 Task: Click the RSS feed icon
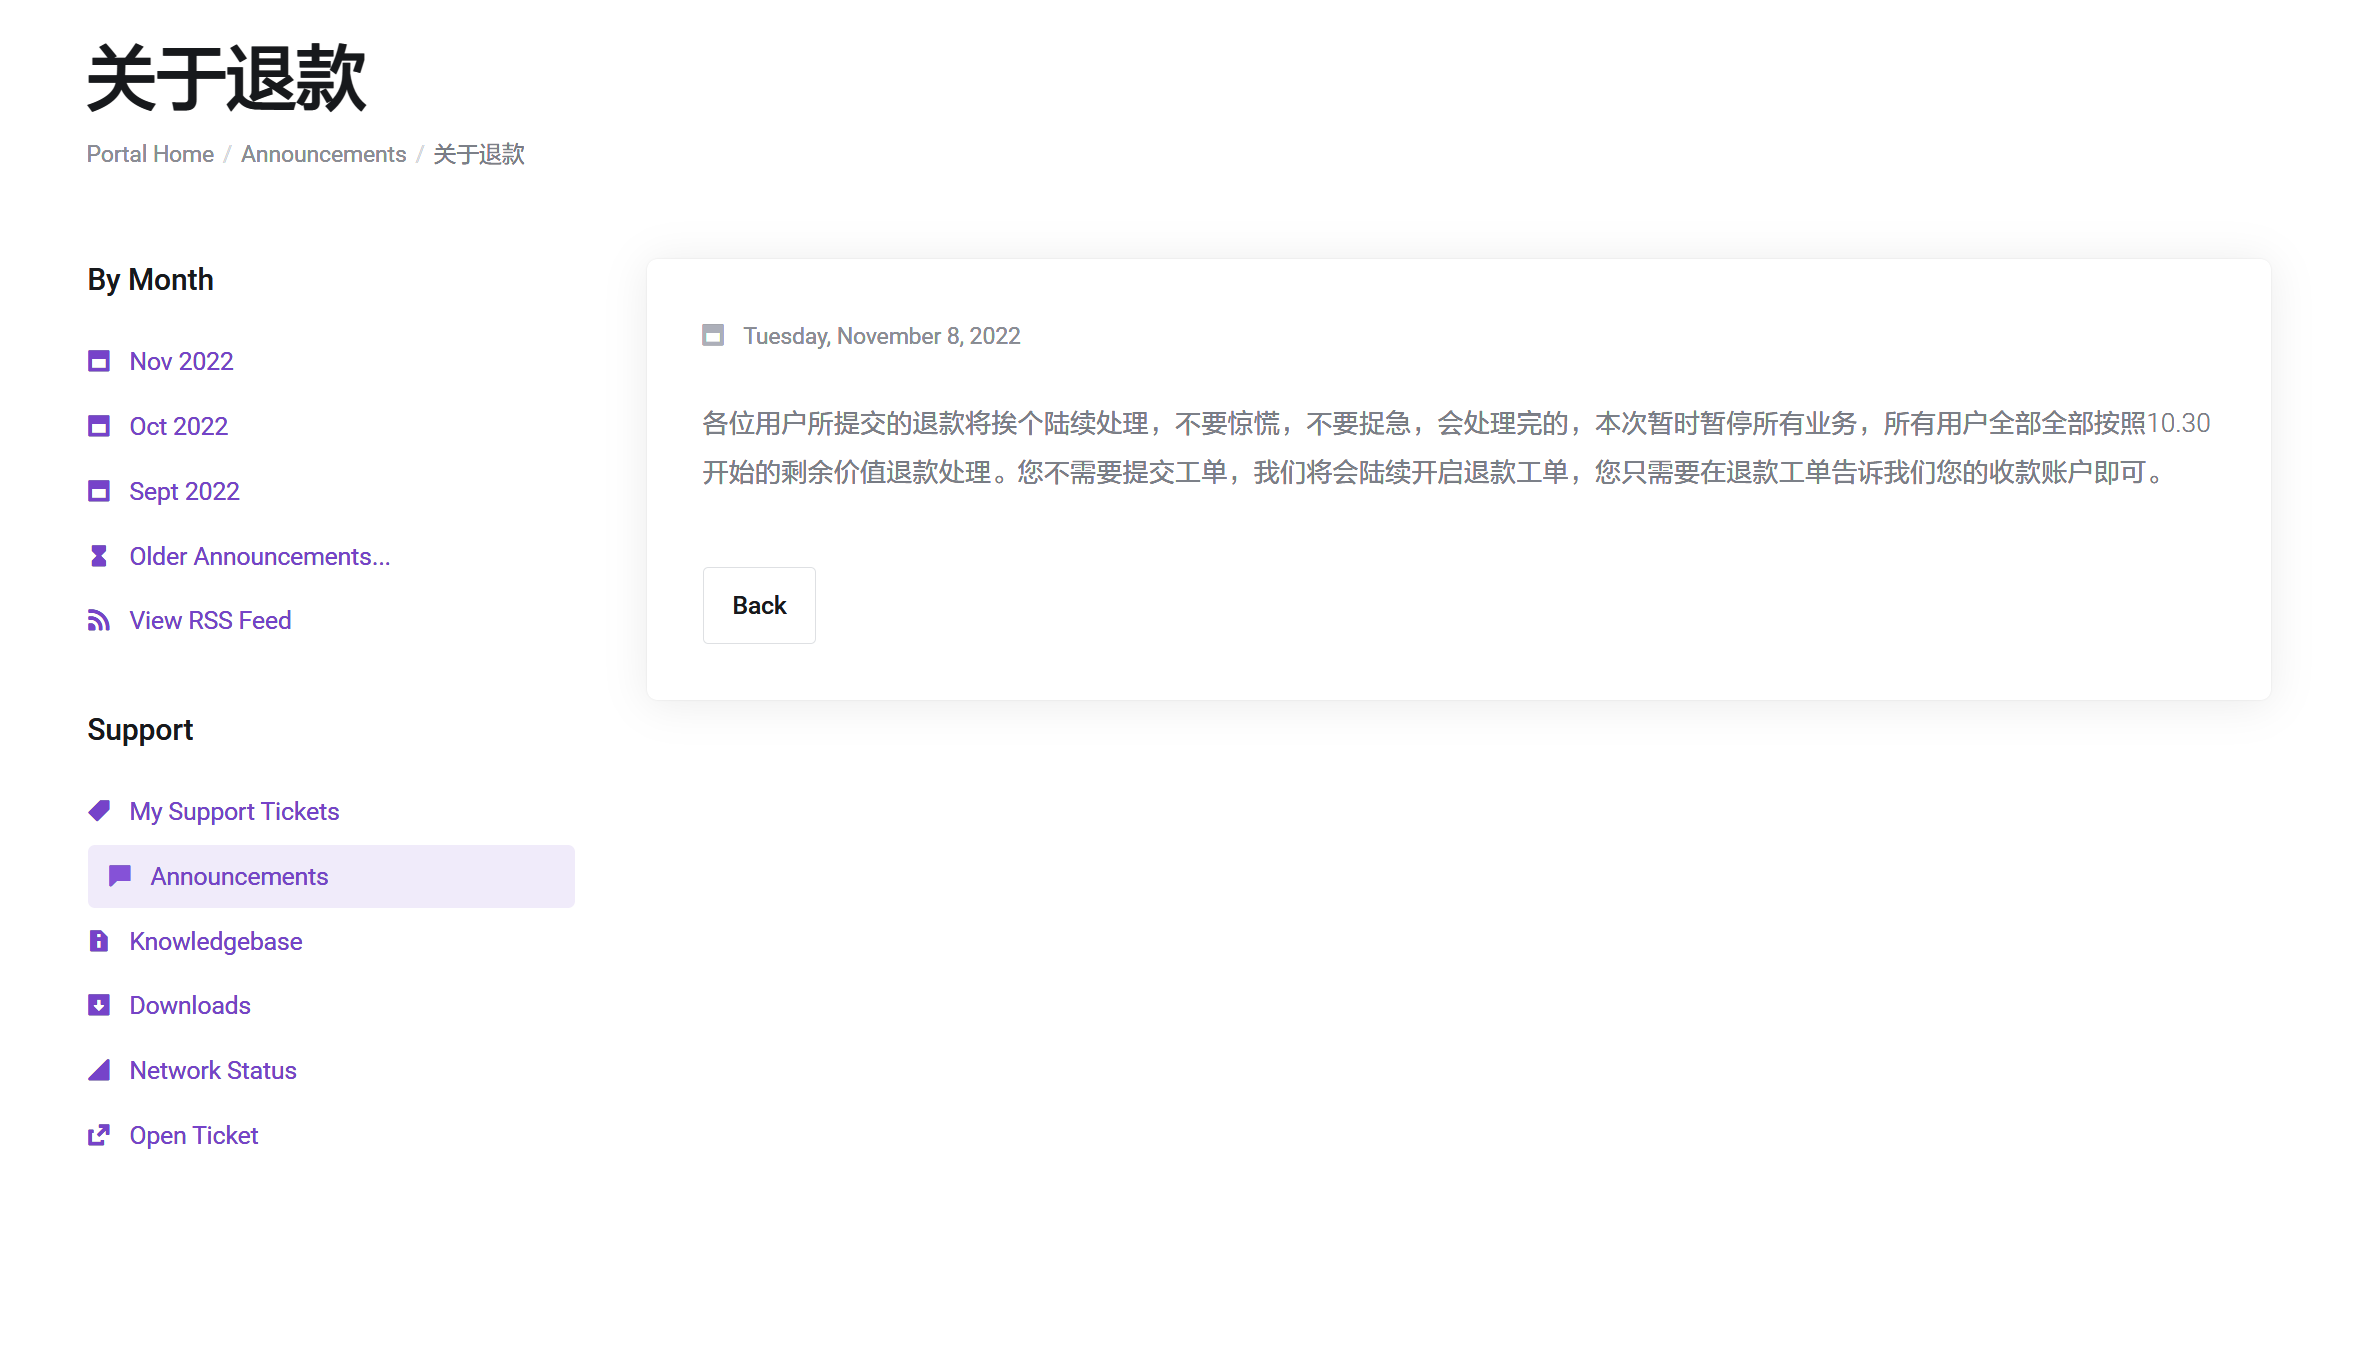point(98,621)
